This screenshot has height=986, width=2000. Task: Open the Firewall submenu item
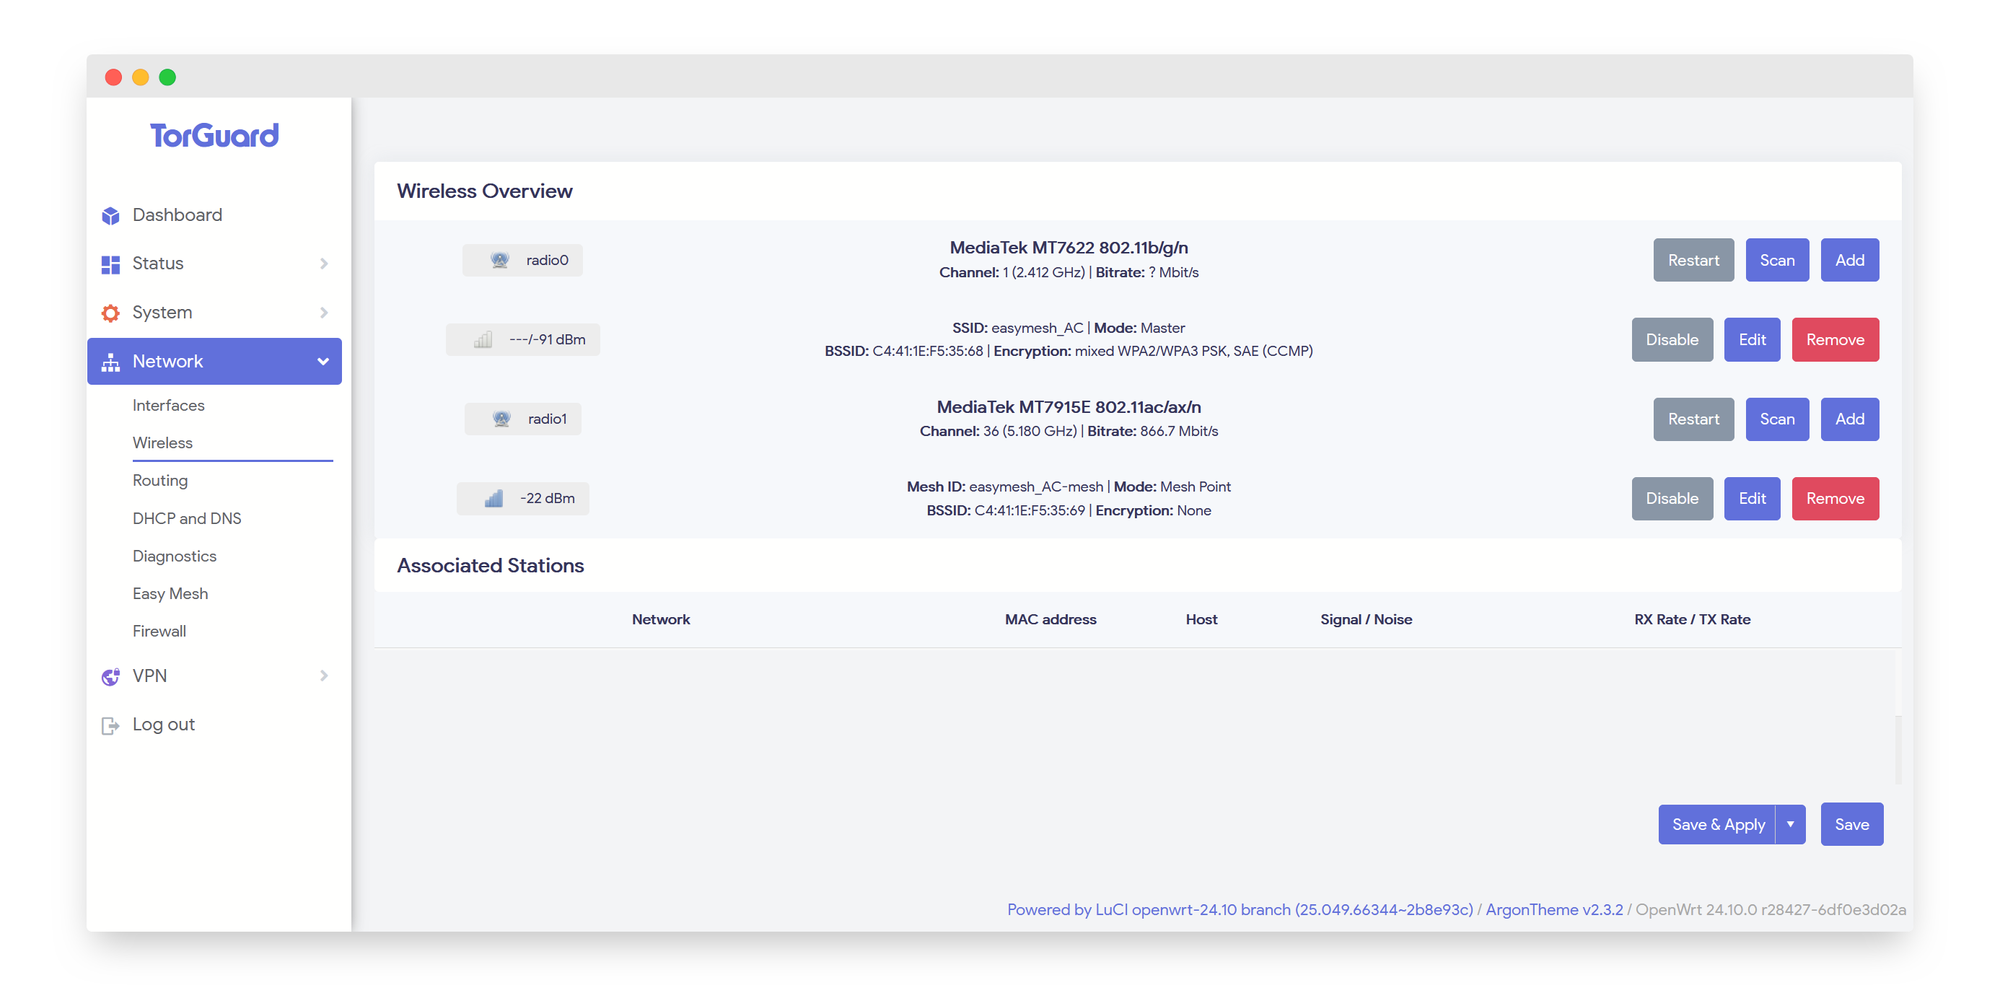(159, 631)
